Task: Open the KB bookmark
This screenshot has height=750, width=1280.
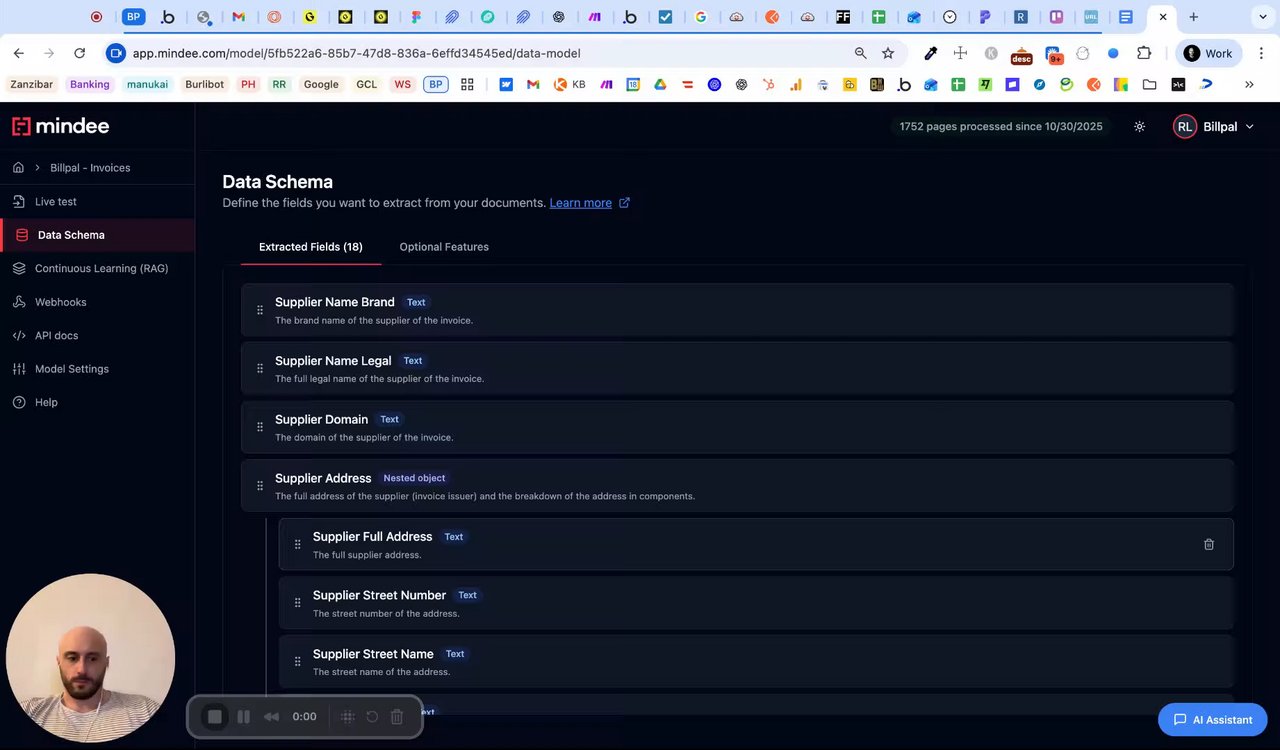Action: (x=570, y=85)
